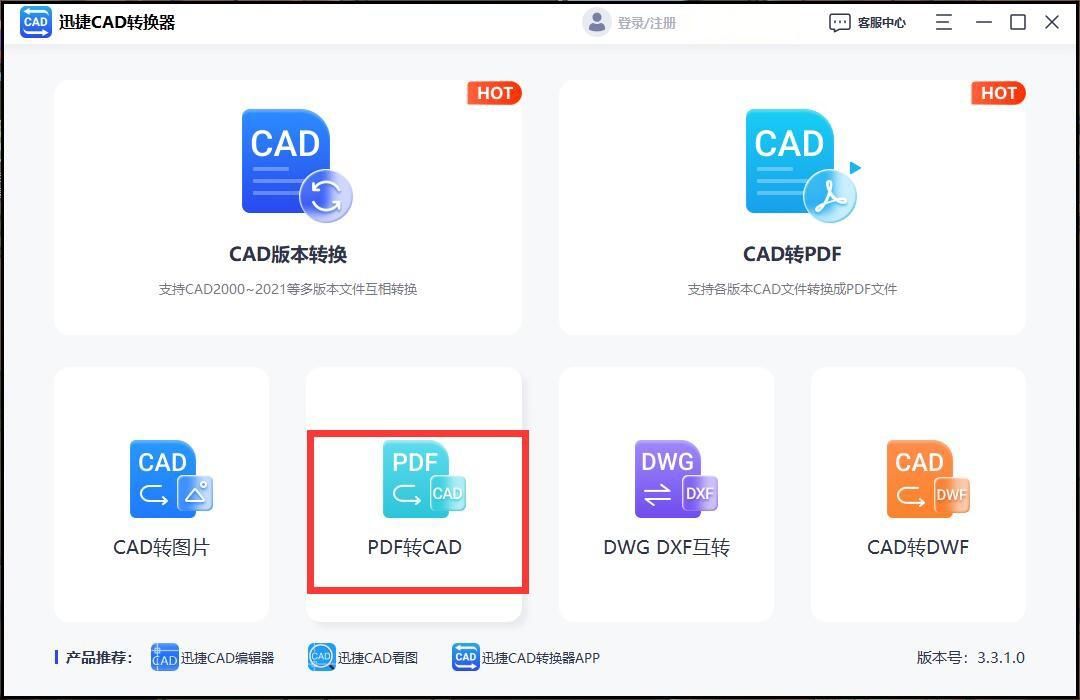Click the CAD logo in the title bar

click(x=35, y=21)
